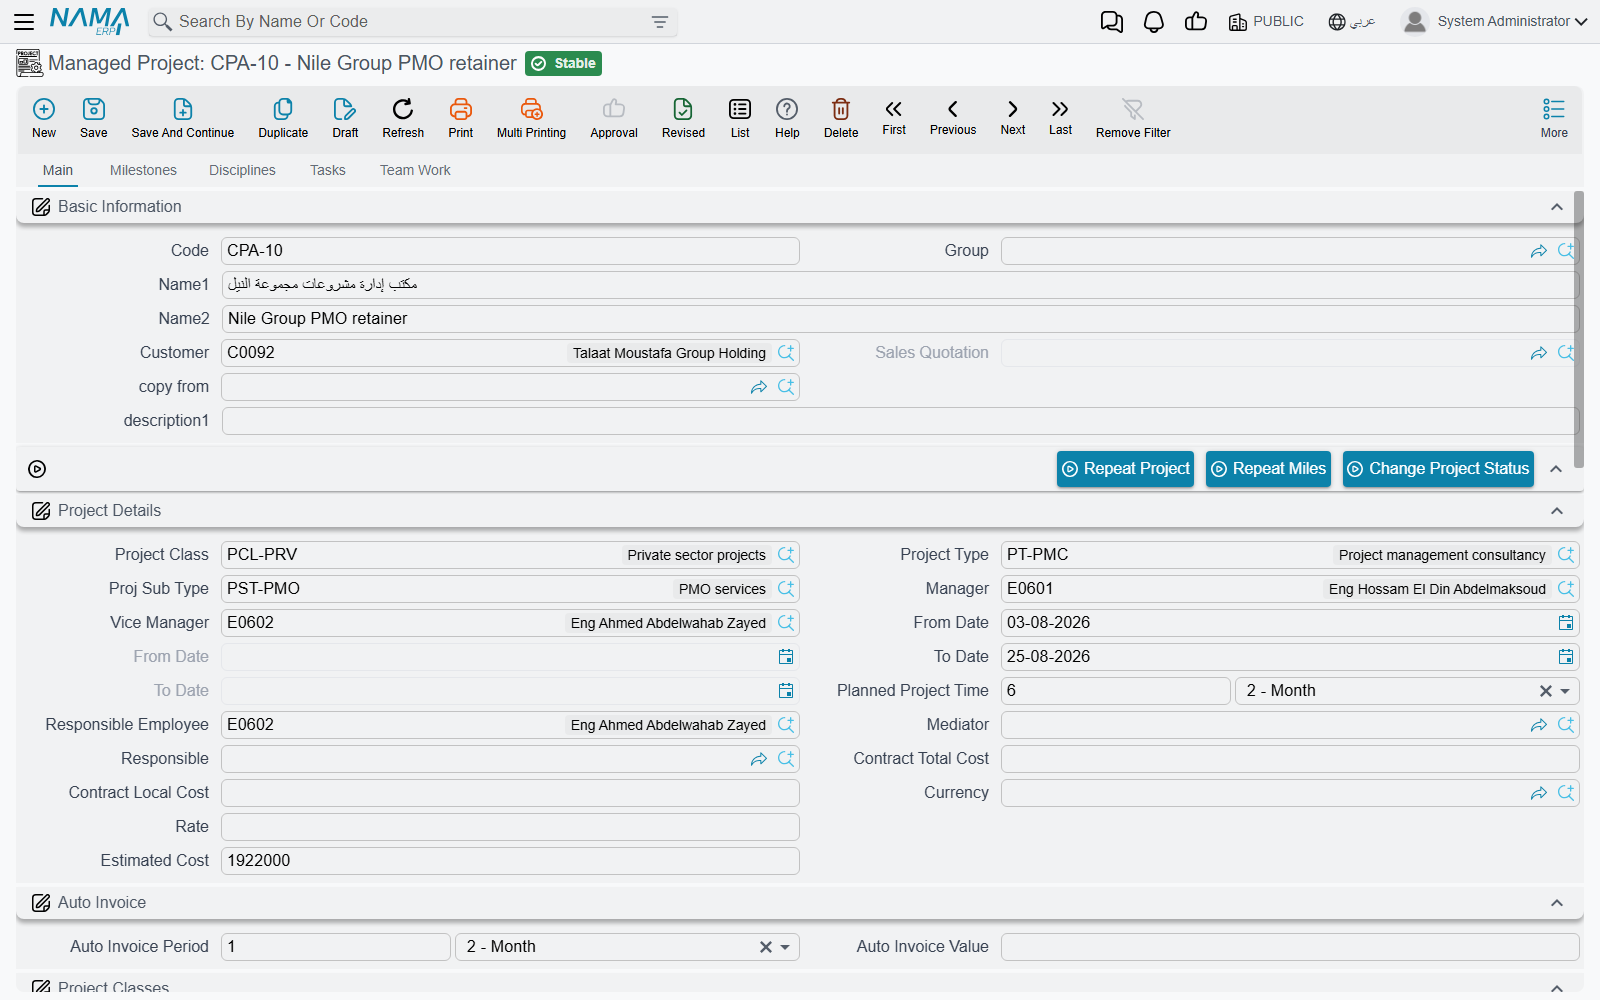This screenshot has height=1000, width=1600.
Task: Clear Planned Project Time Month unit
Action: (1546, 691)
